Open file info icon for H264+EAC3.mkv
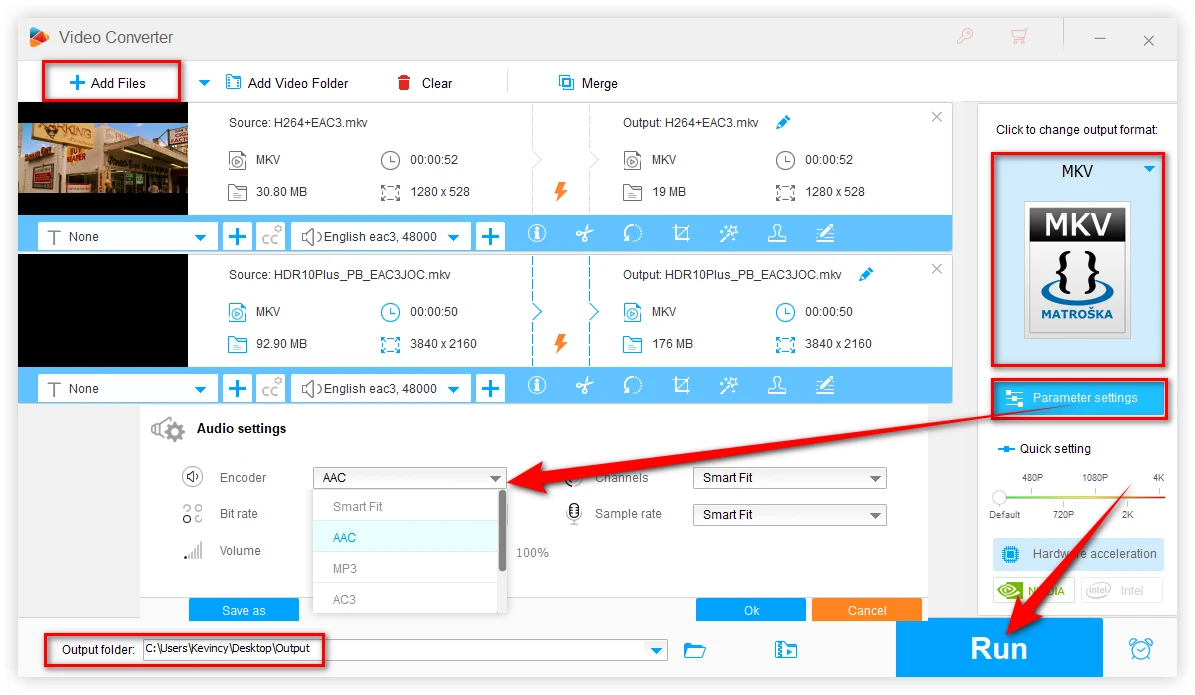The width and height of the screenshot is (1195, 695). pos(537,234)
